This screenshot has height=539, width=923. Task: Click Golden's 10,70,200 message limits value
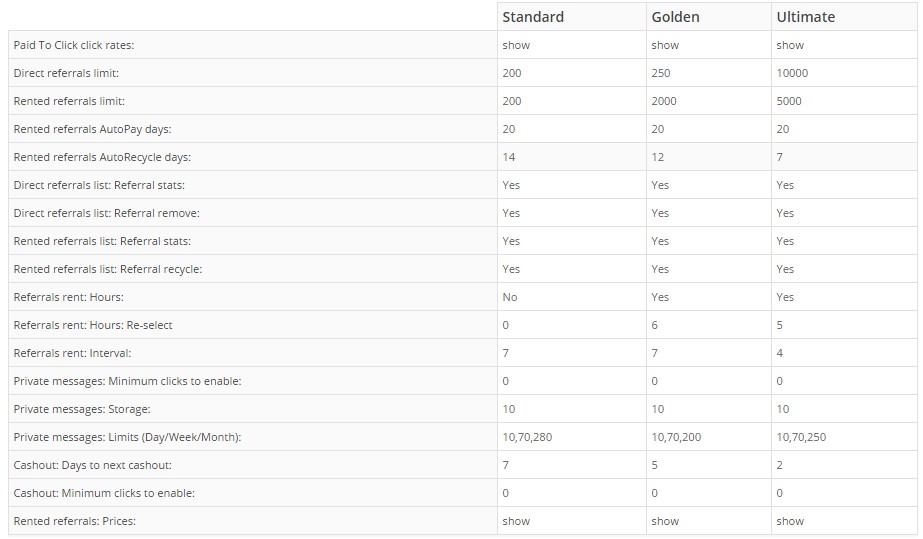click(676, 437)
